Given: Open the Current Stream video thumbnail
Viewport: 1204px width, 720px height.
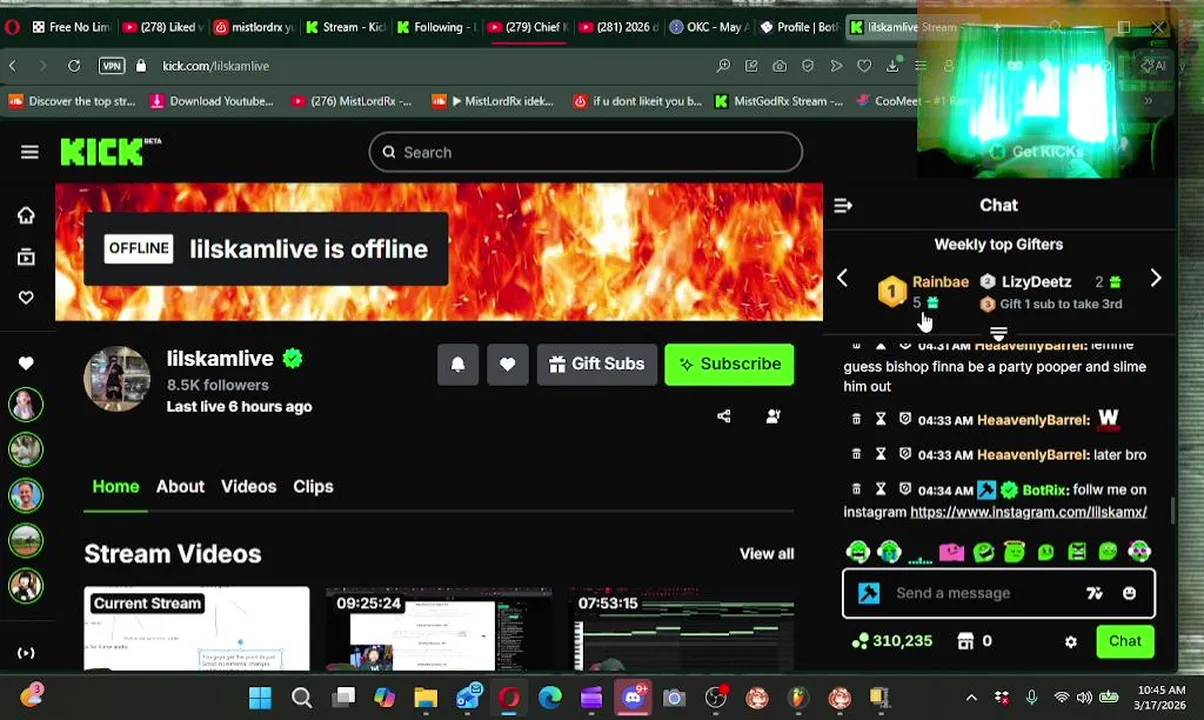Looking at the screenshot, I should point(197,629).
